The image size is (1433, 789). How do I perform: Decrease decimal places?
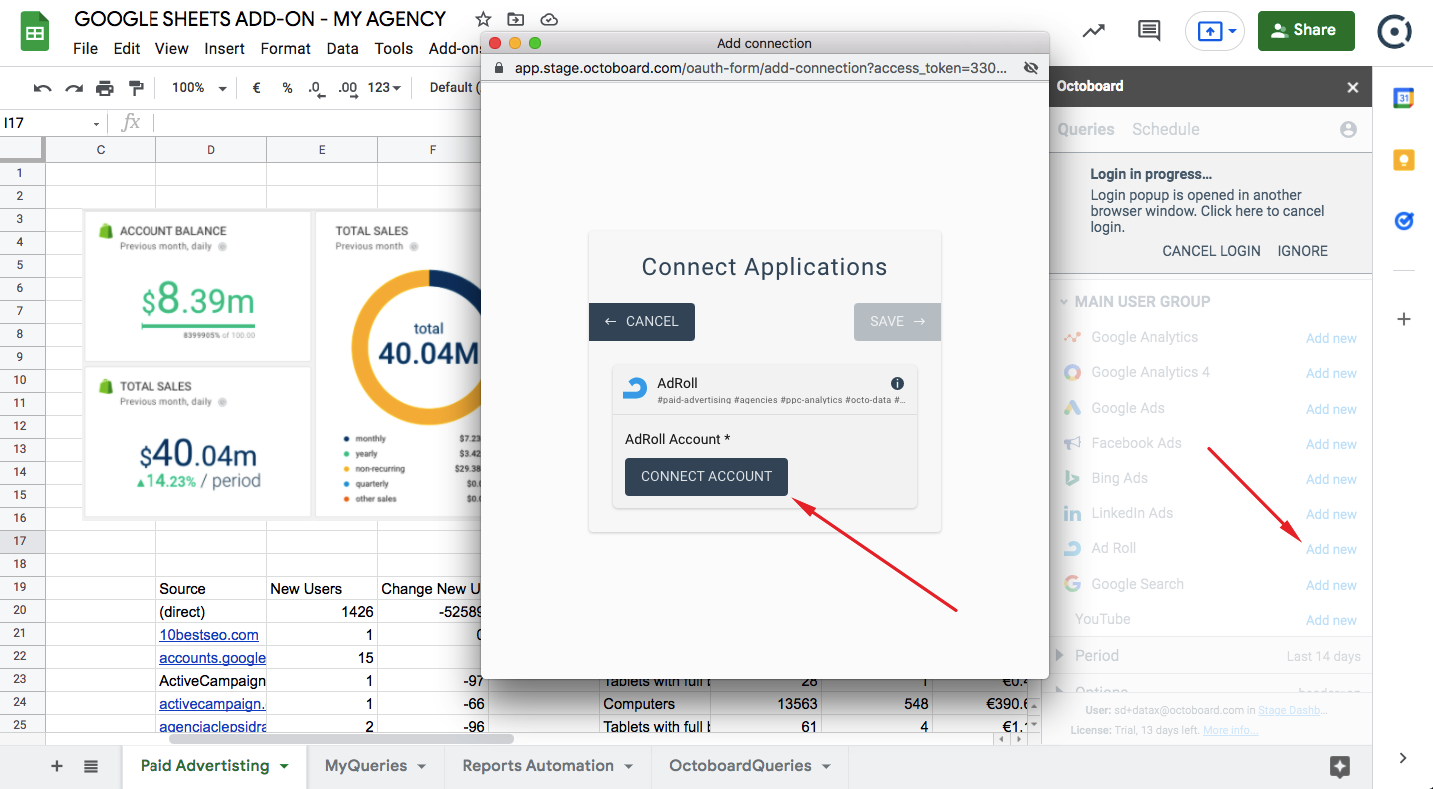tap(316, 88)
